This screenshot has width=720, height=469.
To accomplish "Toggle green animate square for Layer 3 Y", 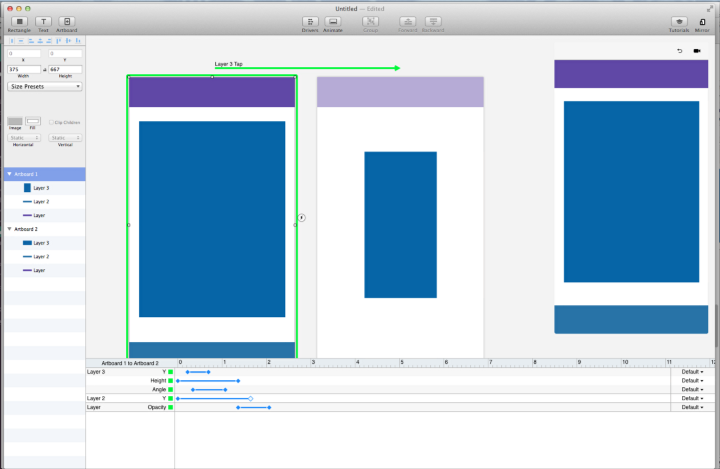I will (170, 372).
